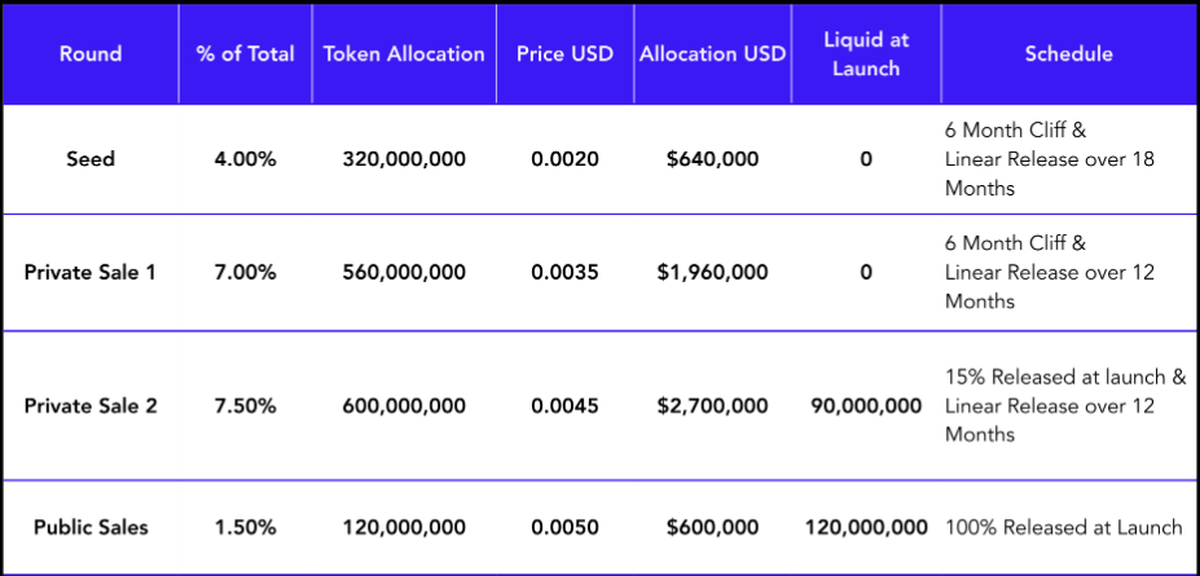Image resolution: width=1200 pixels, height=576 pixels.
Task: Select the Private Sale 2 row label
Action: (x=90, y=405)
